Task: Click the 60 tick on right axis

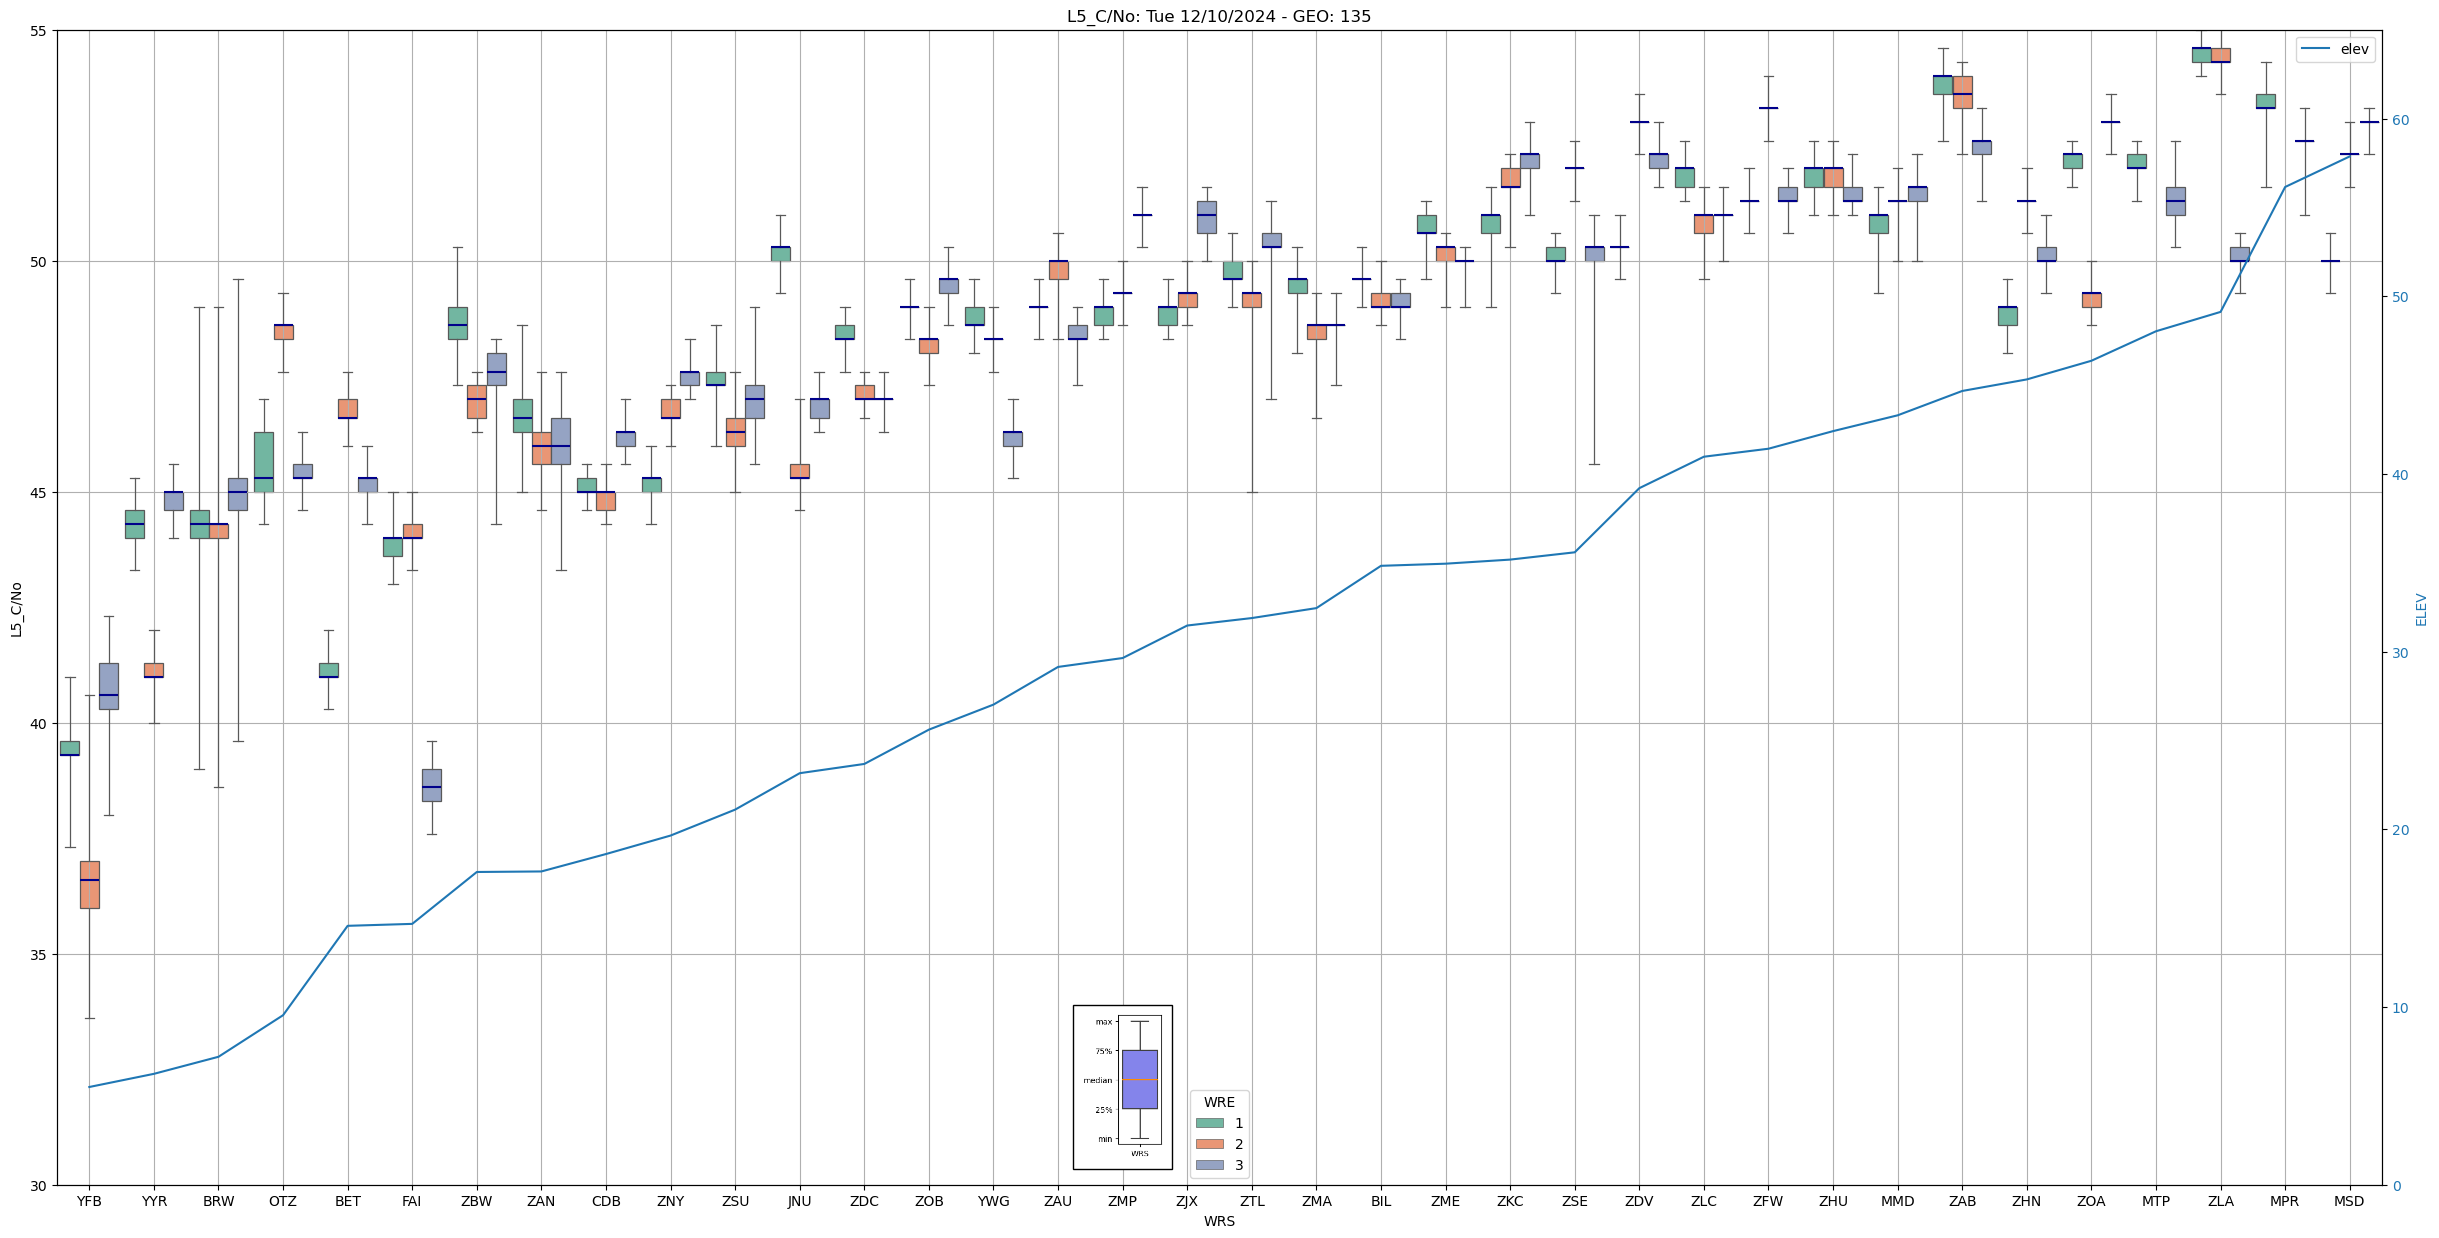Action: click(2400, 120)
